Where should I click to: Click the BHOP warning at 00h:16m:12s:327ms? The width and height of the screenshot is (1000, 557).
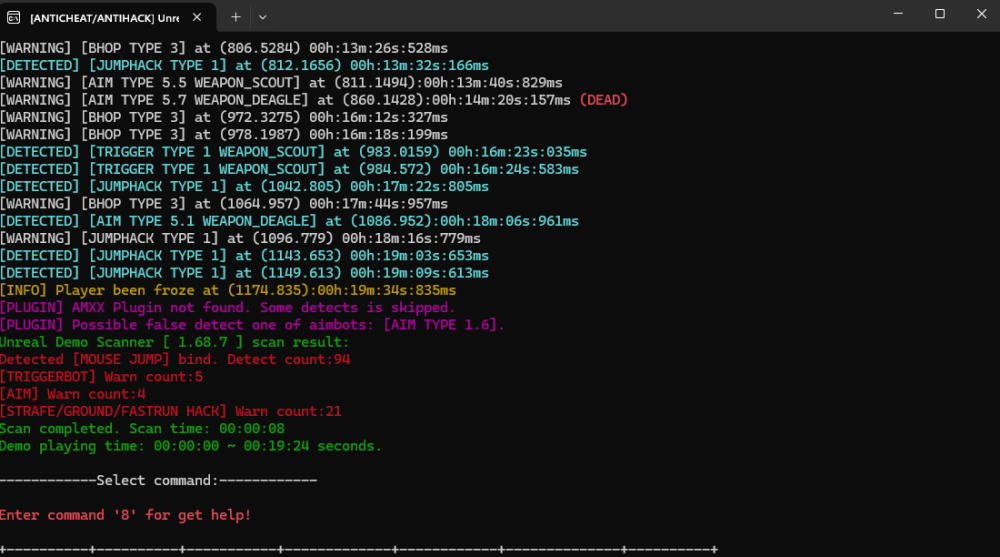(x=224, y=117)
